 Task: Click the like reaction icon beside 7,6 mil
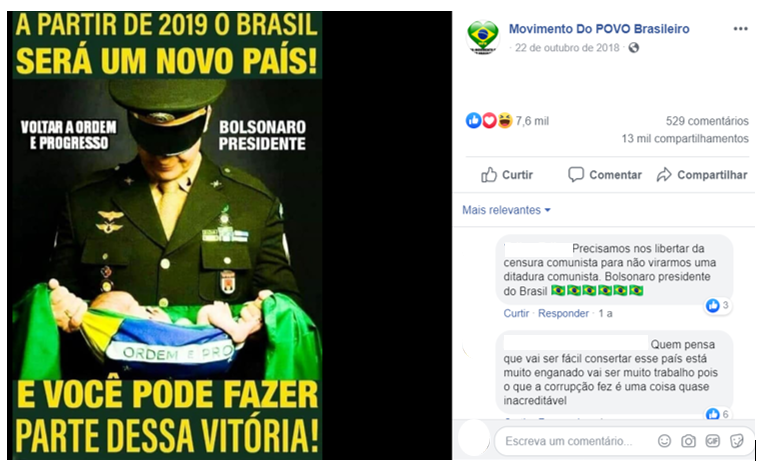coord(473,120)
